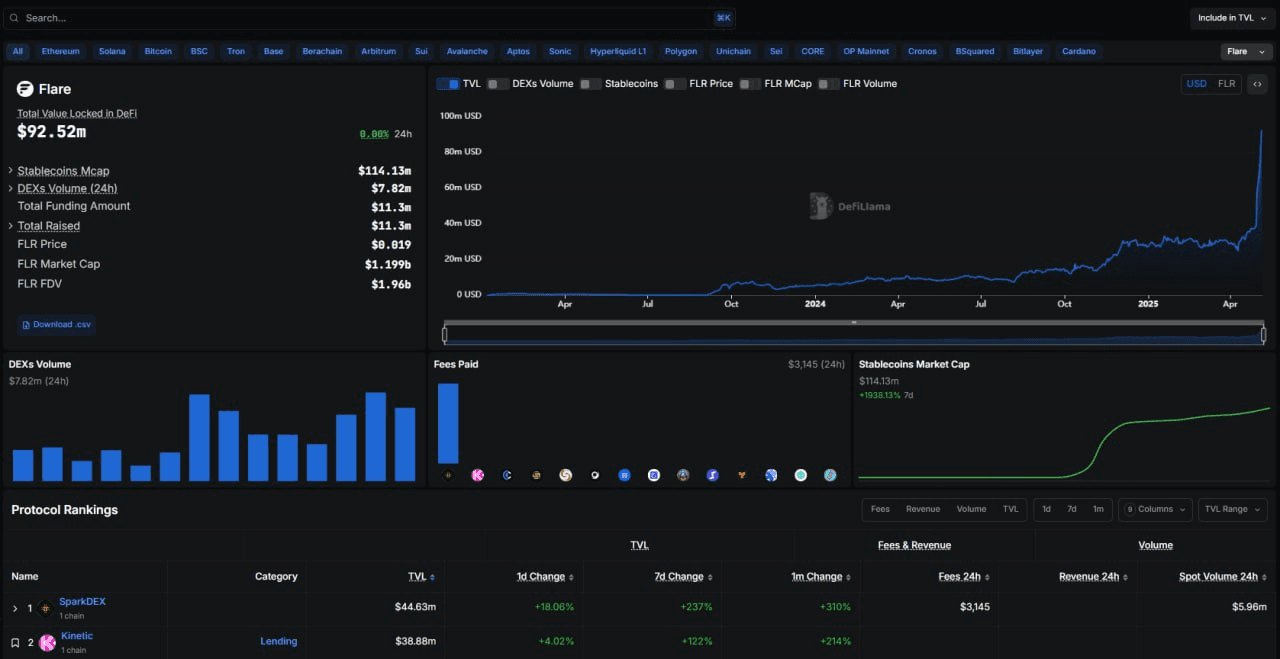Switch rankings to the TVL filter
Image resolution: width=1280 pixels, height=659 pixels.
point(1011,509)
